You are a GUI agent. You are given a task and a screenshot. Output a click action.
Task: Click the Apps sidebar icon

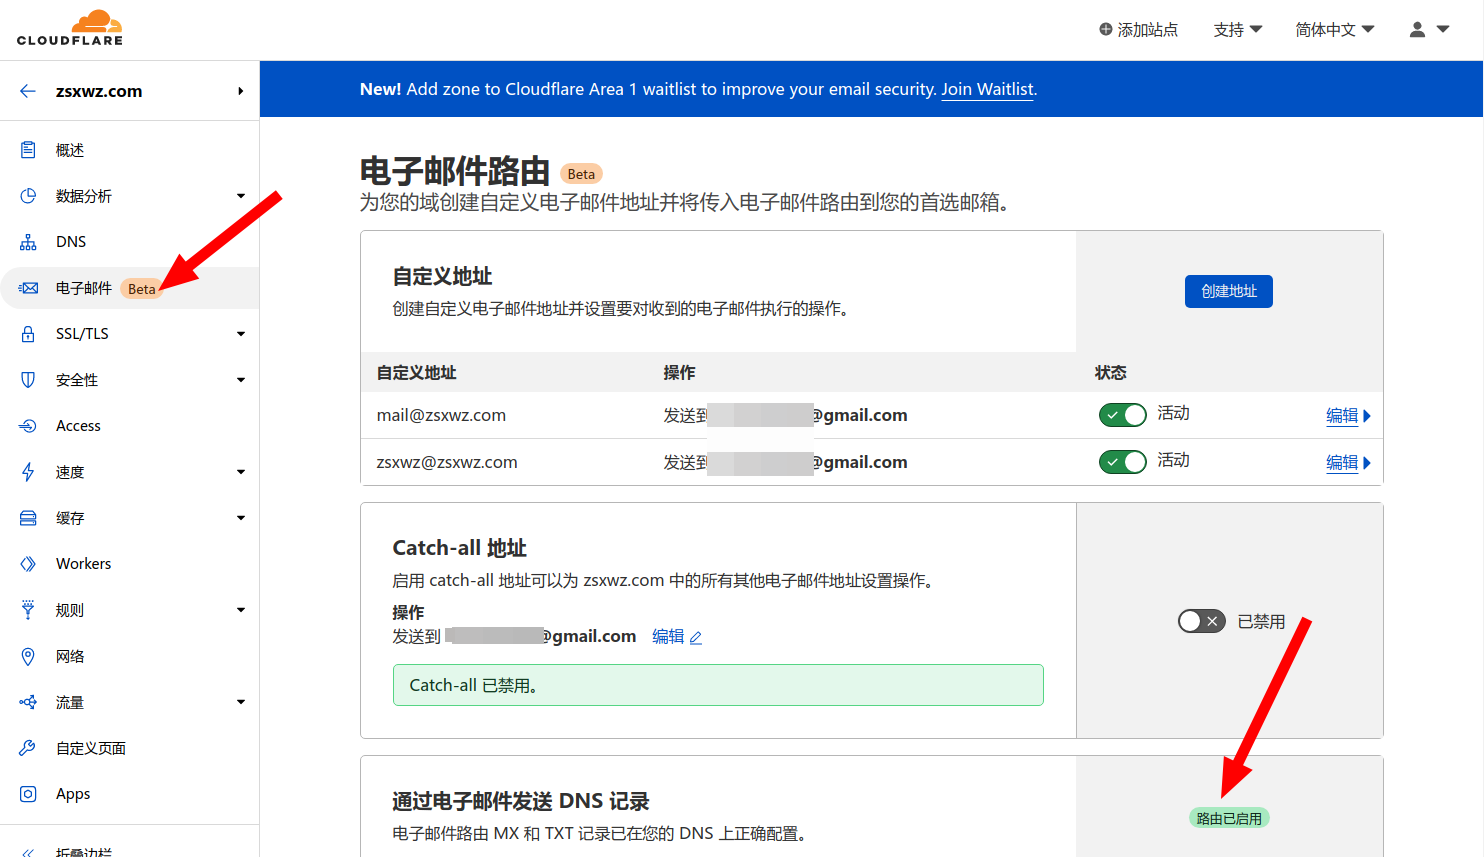[x=28, y=794]
